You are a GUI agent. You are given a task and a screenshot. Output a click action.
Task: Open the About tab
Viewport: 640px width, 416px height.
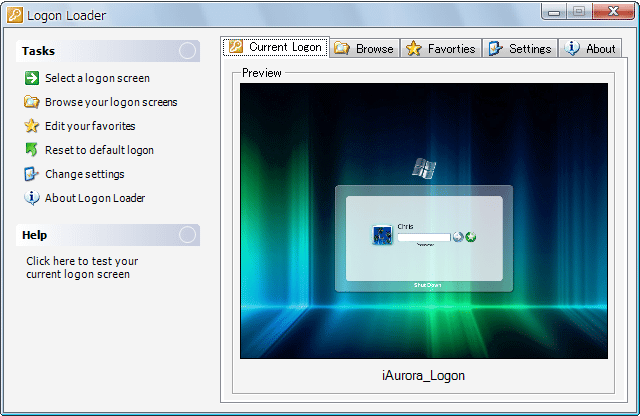coord(590,49)
